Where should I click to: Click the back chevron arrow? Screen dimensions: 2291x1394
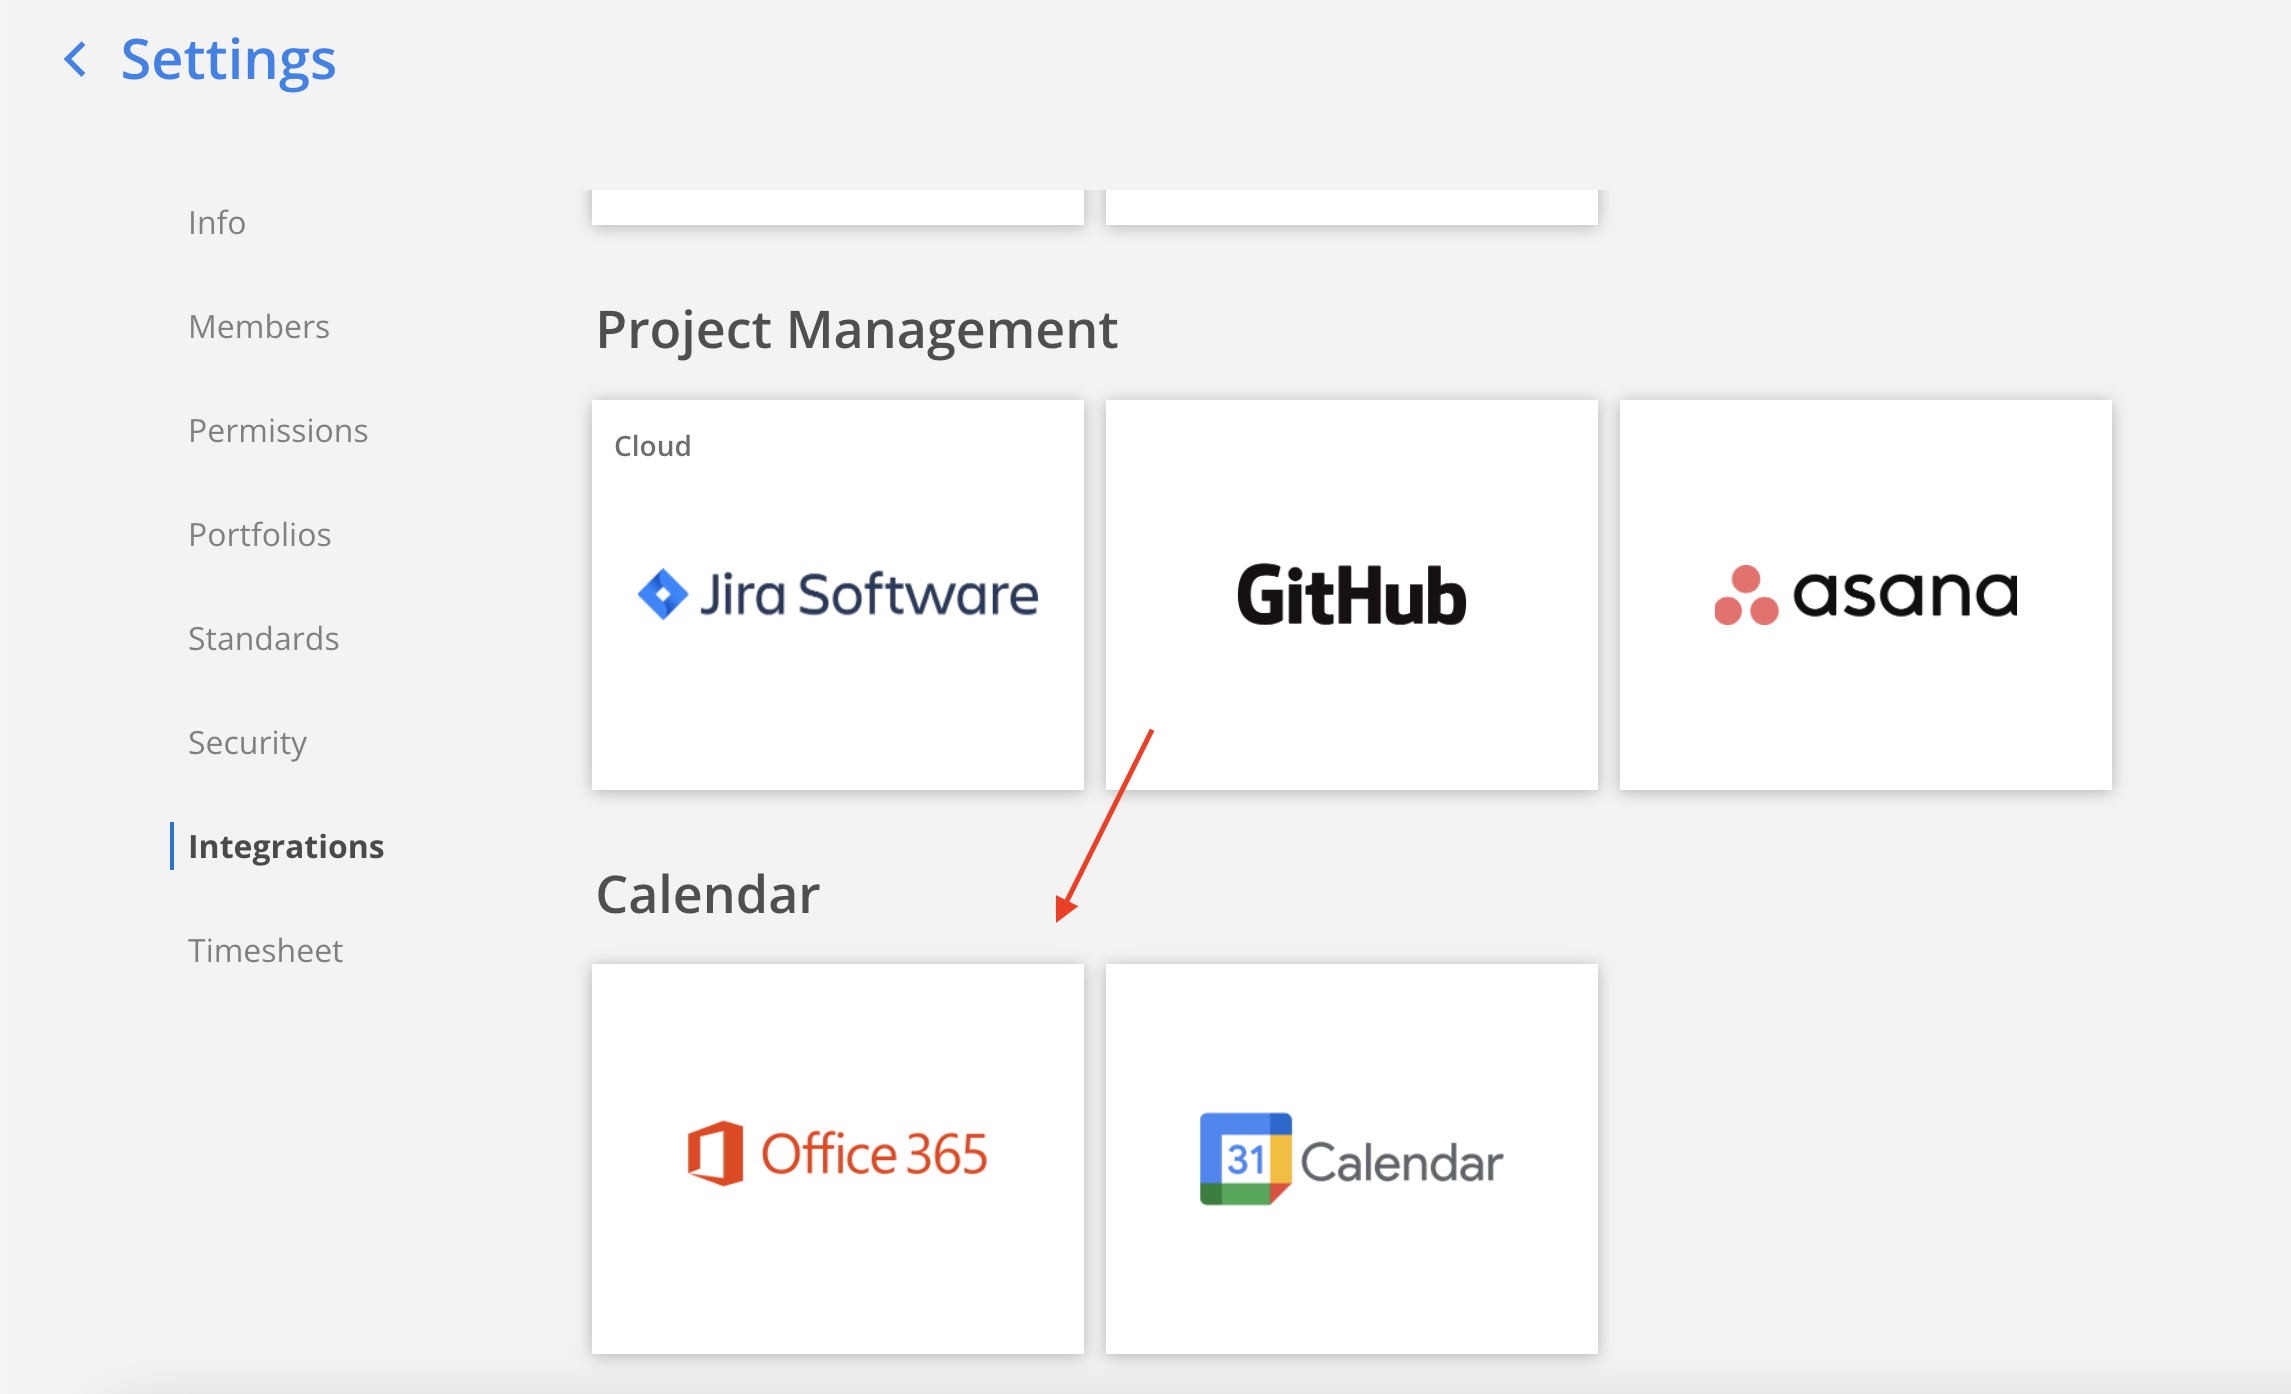(75, 59)
